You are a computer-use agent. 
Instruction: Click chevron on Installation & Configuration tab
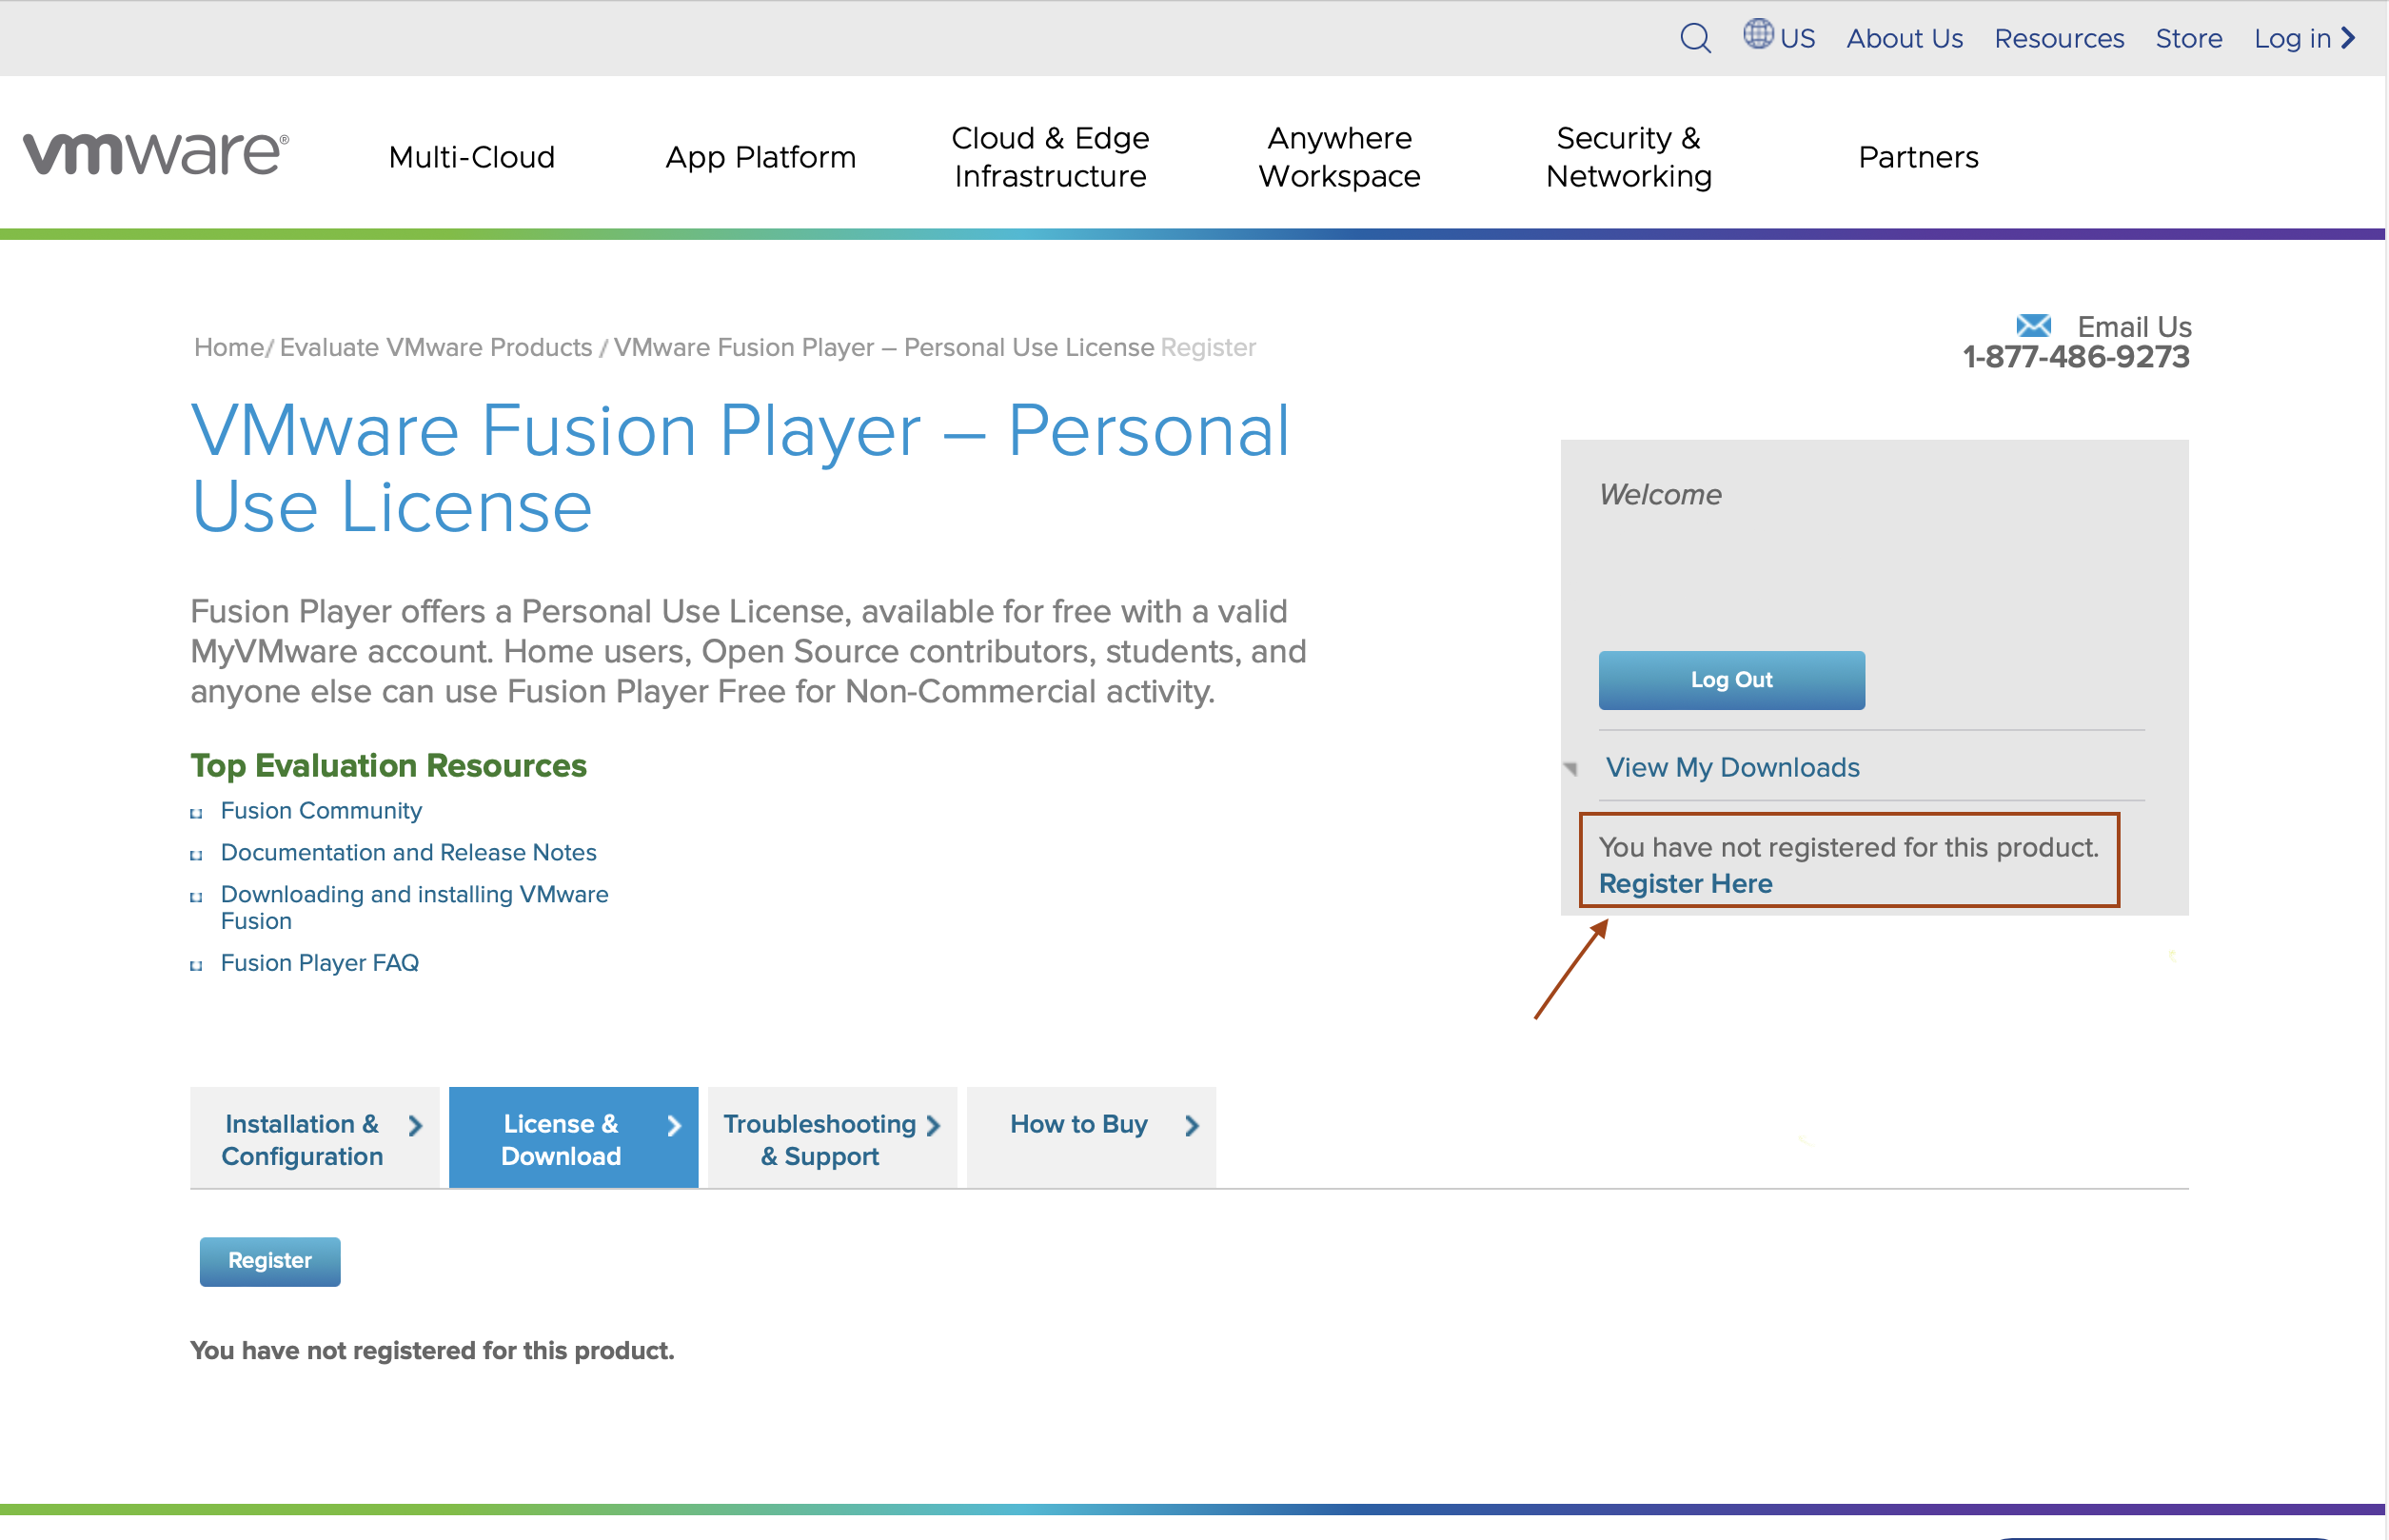(415, 1126)
